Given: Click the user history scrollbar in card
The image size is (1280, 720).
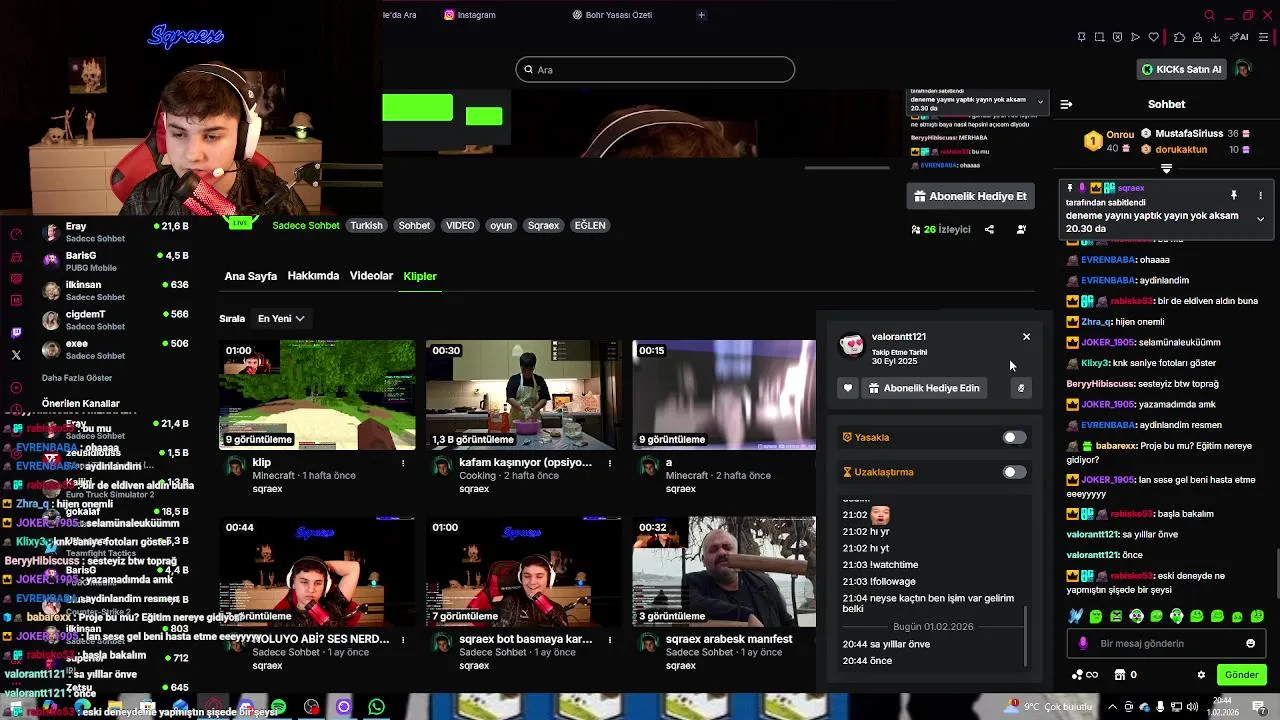Looking at the screenshot, I should coord(1025,637).
